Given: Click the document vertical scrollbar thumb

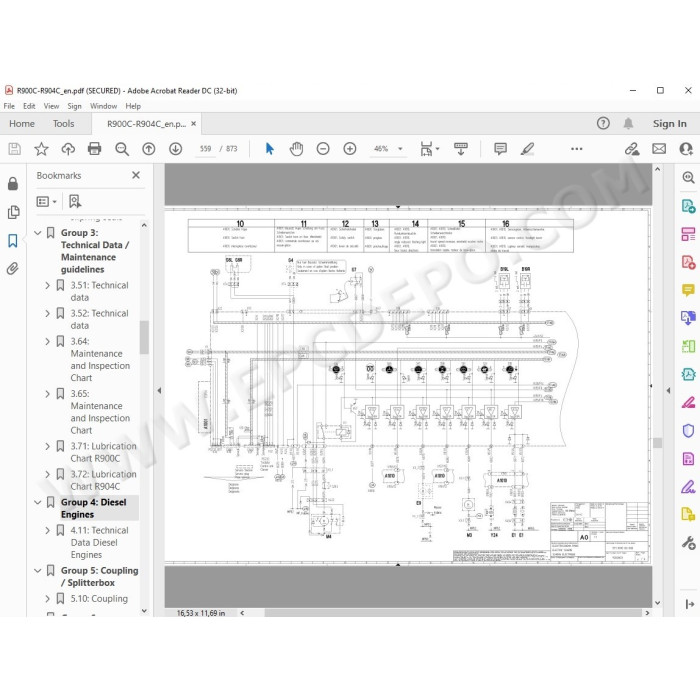Looking at the screenshot, I should point(658,443).
